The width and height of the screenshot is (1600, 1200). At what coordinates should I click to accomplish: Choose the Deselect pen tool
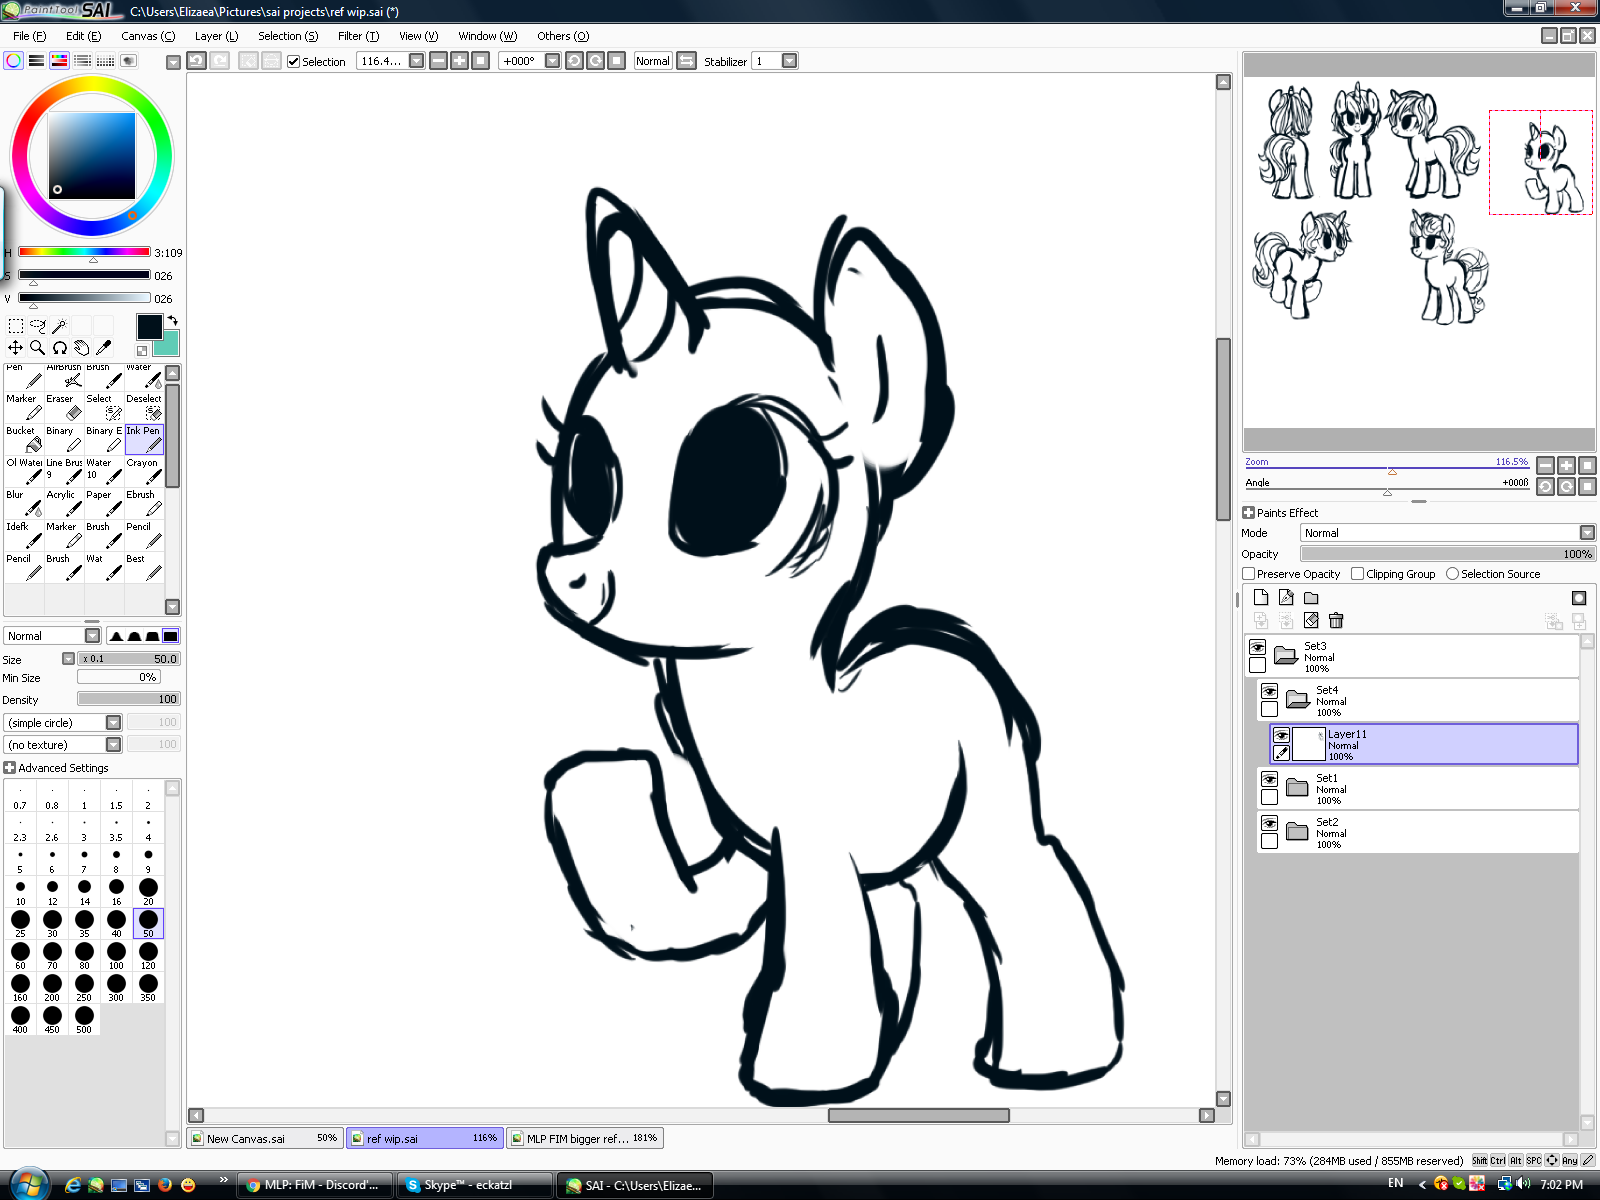coord(144,408)
